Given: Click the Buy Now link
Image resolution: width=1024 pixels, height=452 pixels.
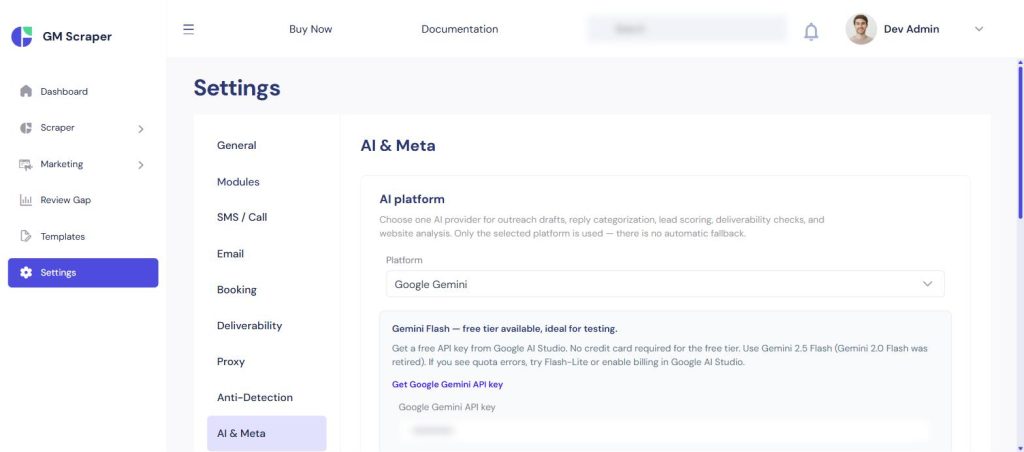Looking at the screenshot, I should tap(311, 29).
